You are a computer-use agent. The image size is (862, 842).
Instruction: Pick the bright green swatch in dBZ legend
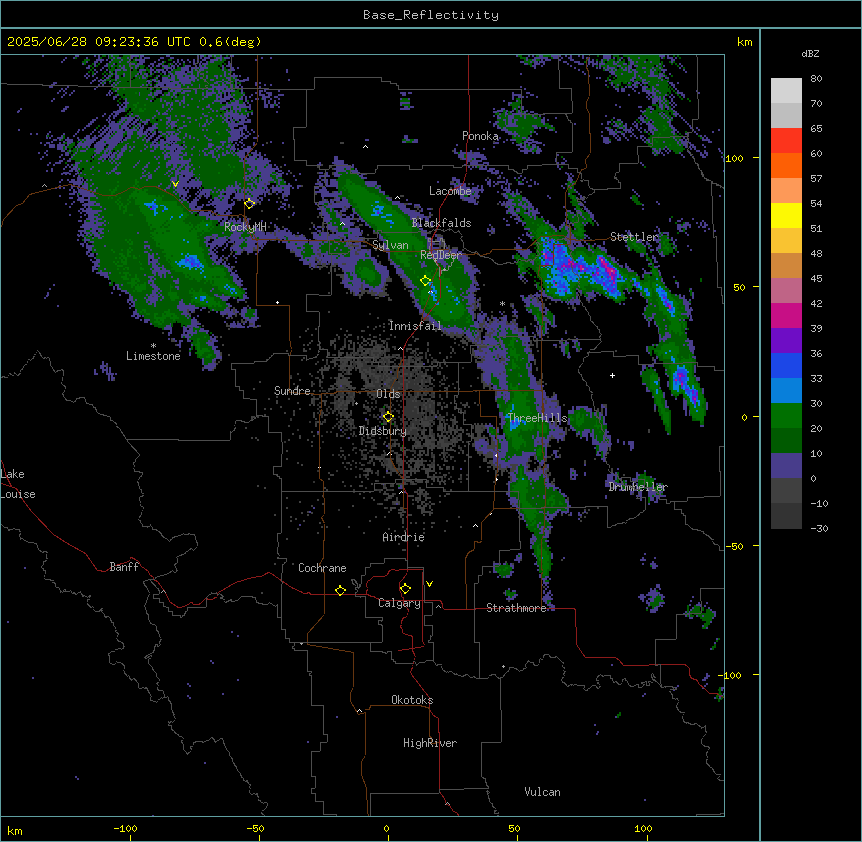pos(786,416)
